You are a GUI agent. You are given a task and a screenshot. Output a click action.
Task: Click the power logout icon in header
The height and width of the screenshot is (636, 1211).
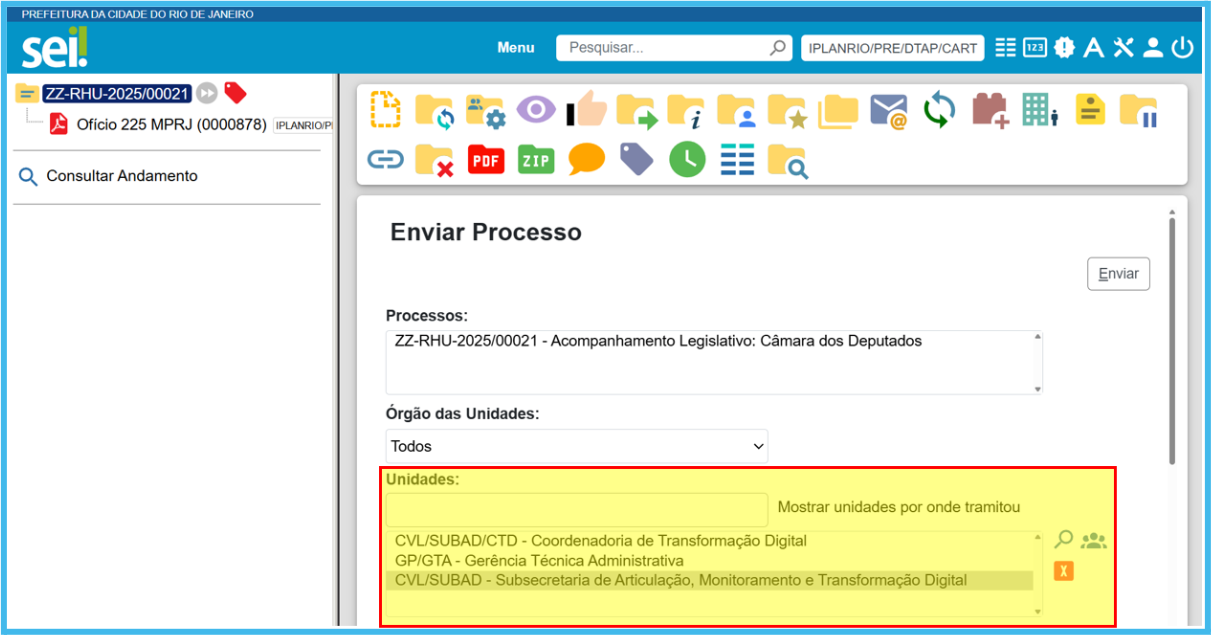tap(1183, 48)
